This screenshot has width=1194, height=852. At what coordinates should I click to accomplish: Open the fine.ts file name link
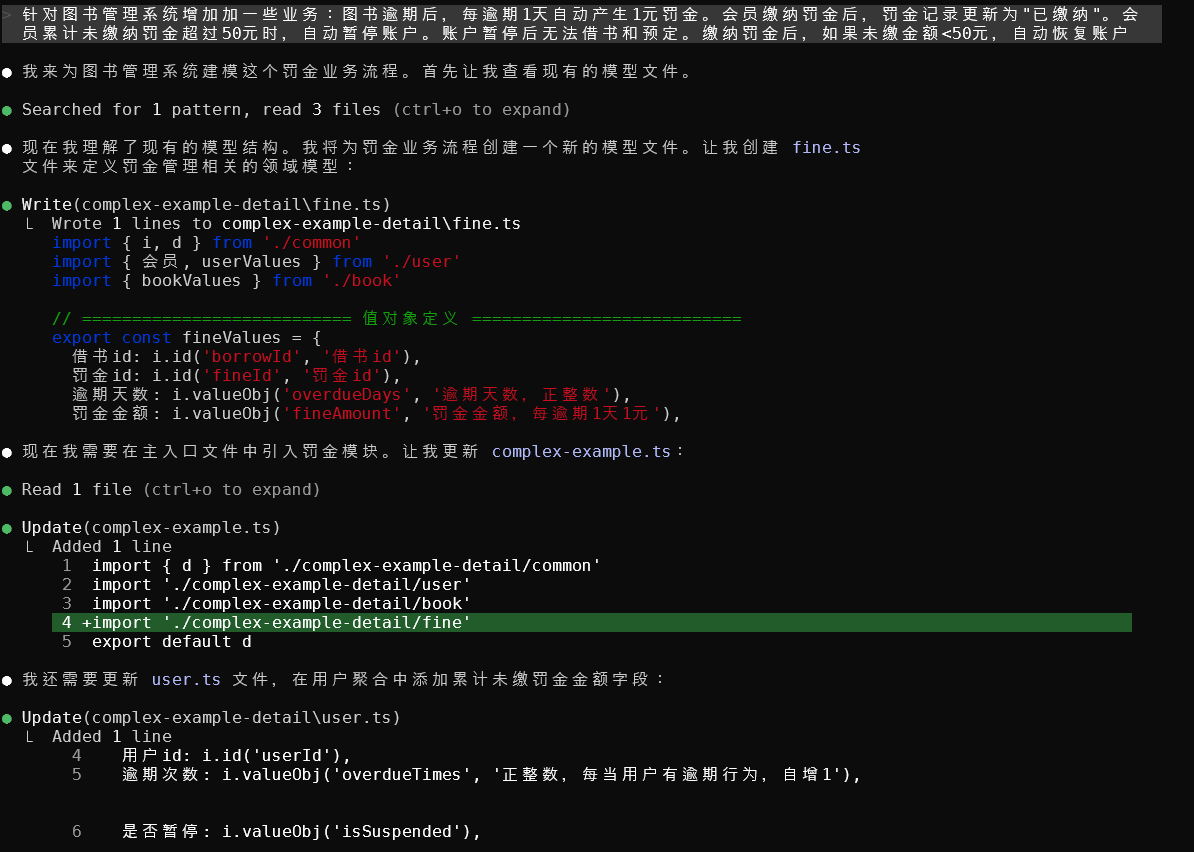coord(826,148)
